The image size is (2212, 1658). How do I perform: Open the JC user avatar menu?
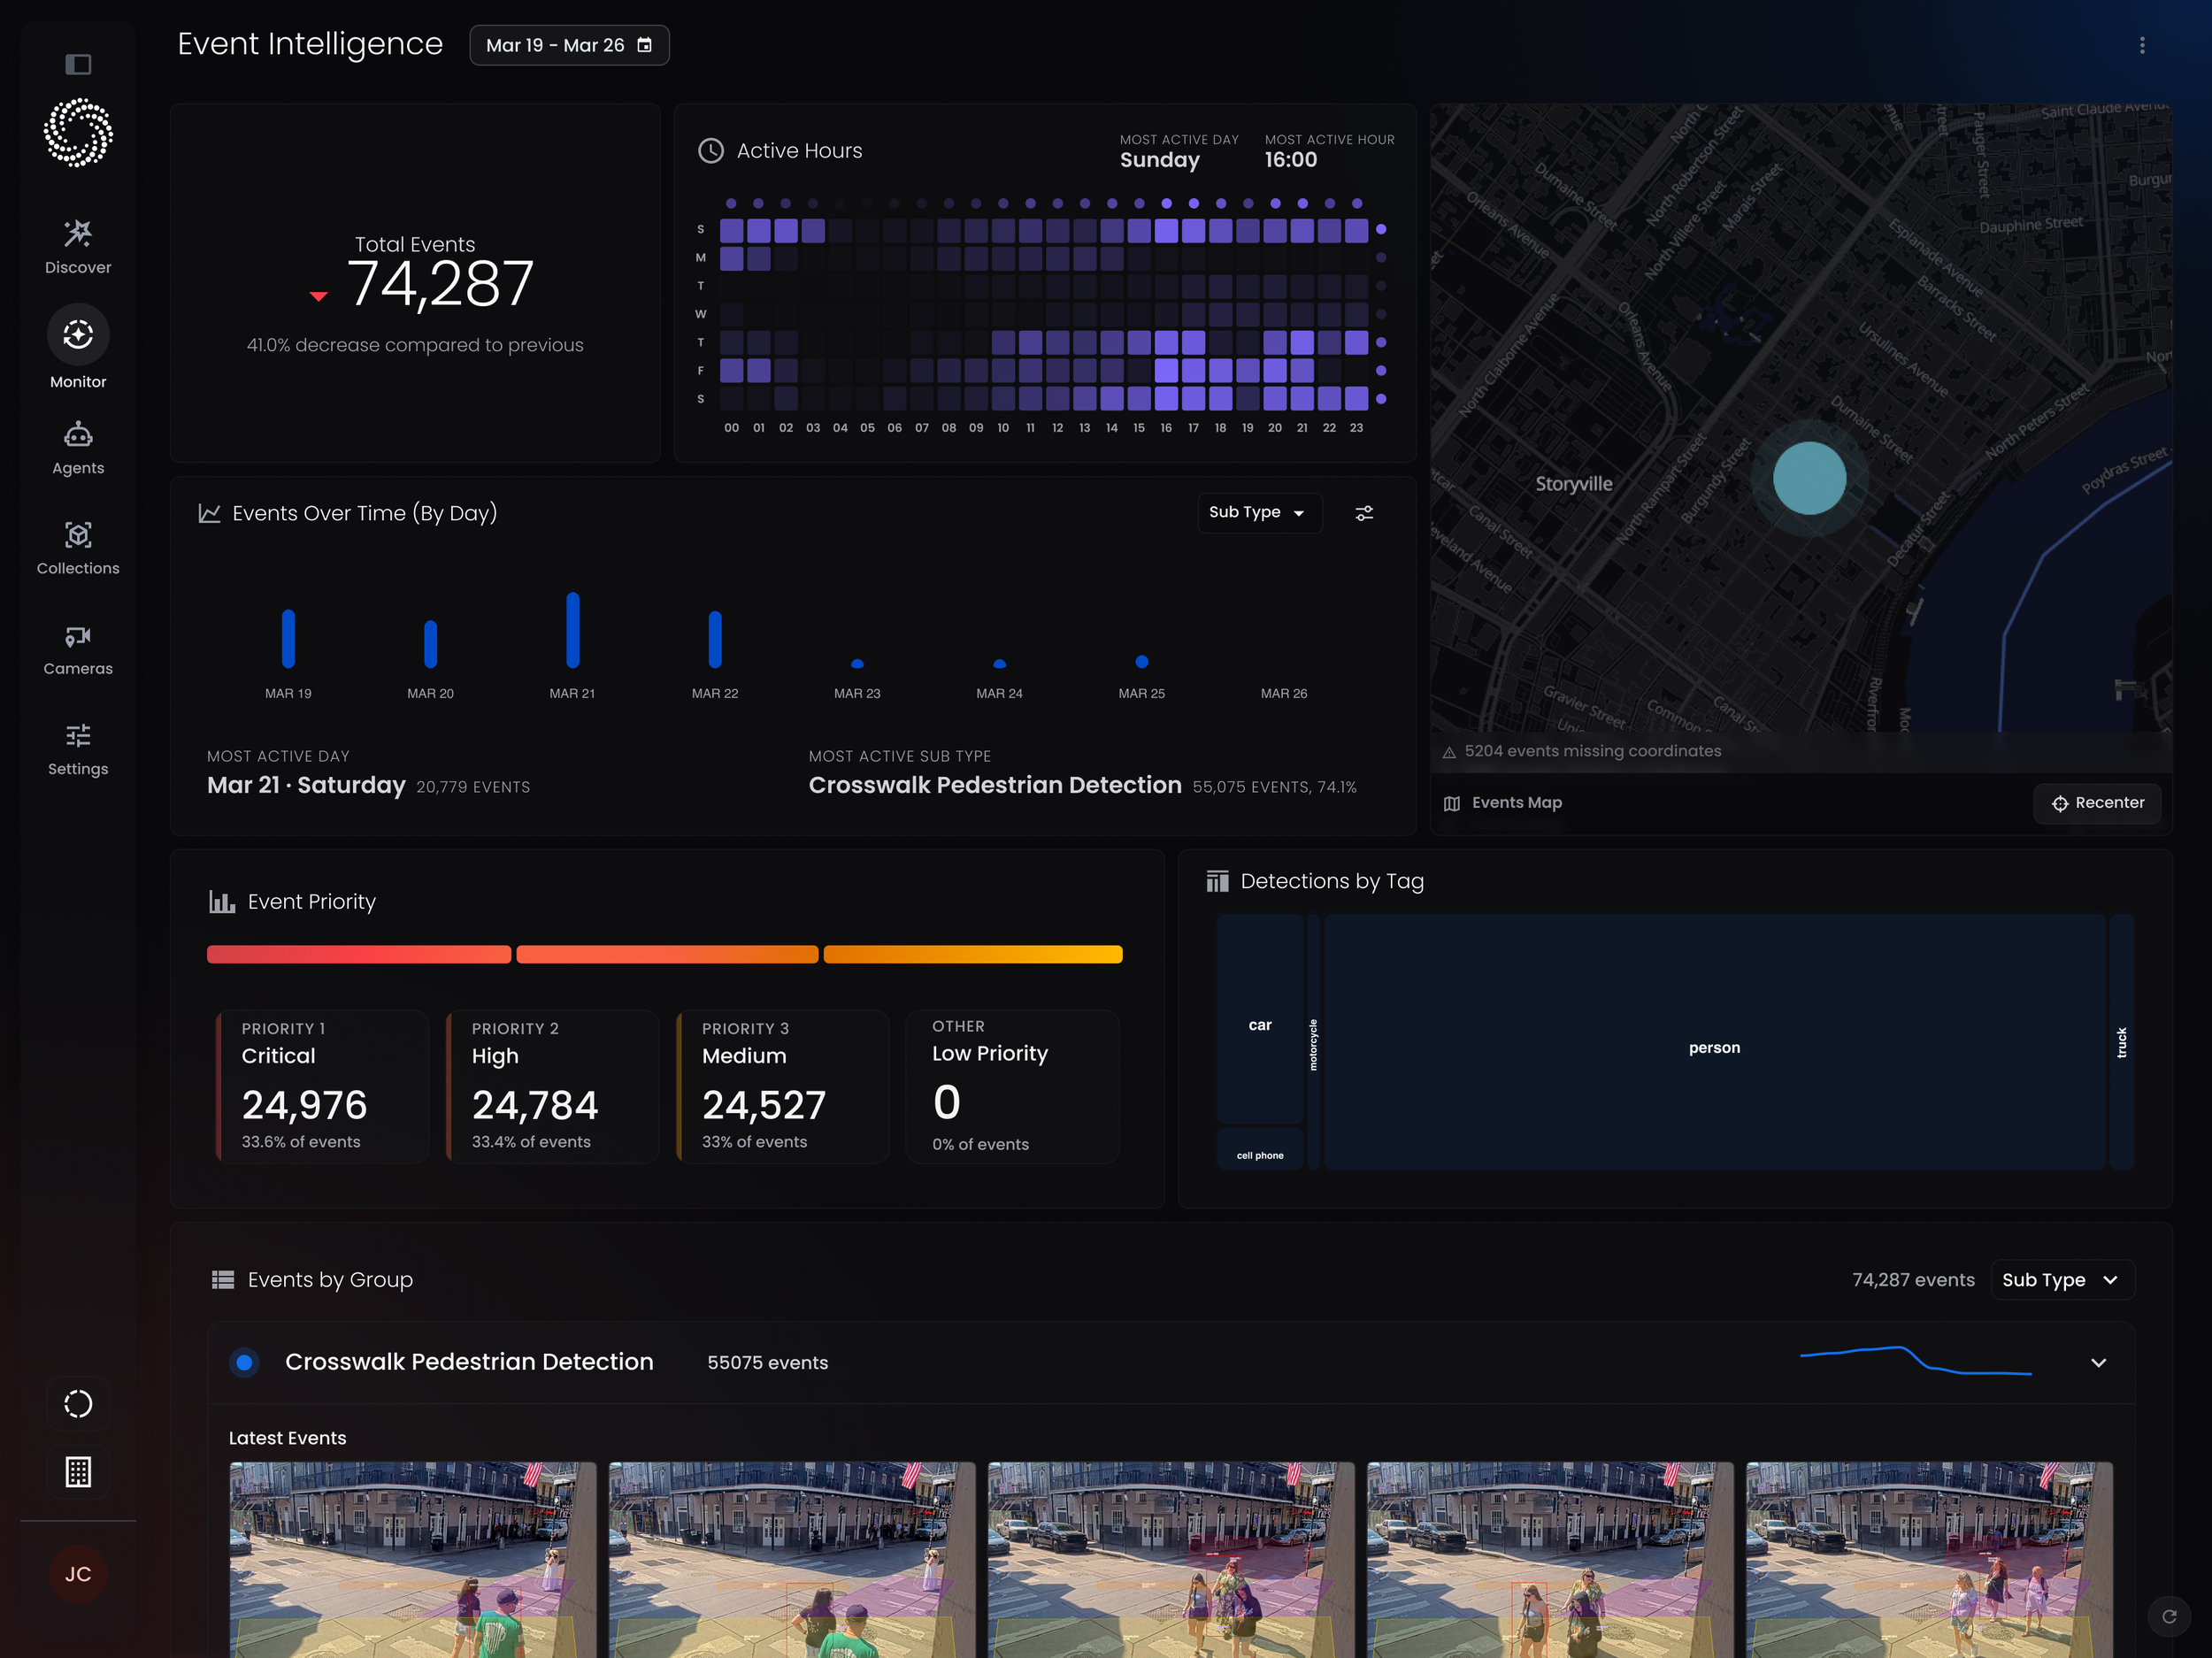click(78, 1574)
